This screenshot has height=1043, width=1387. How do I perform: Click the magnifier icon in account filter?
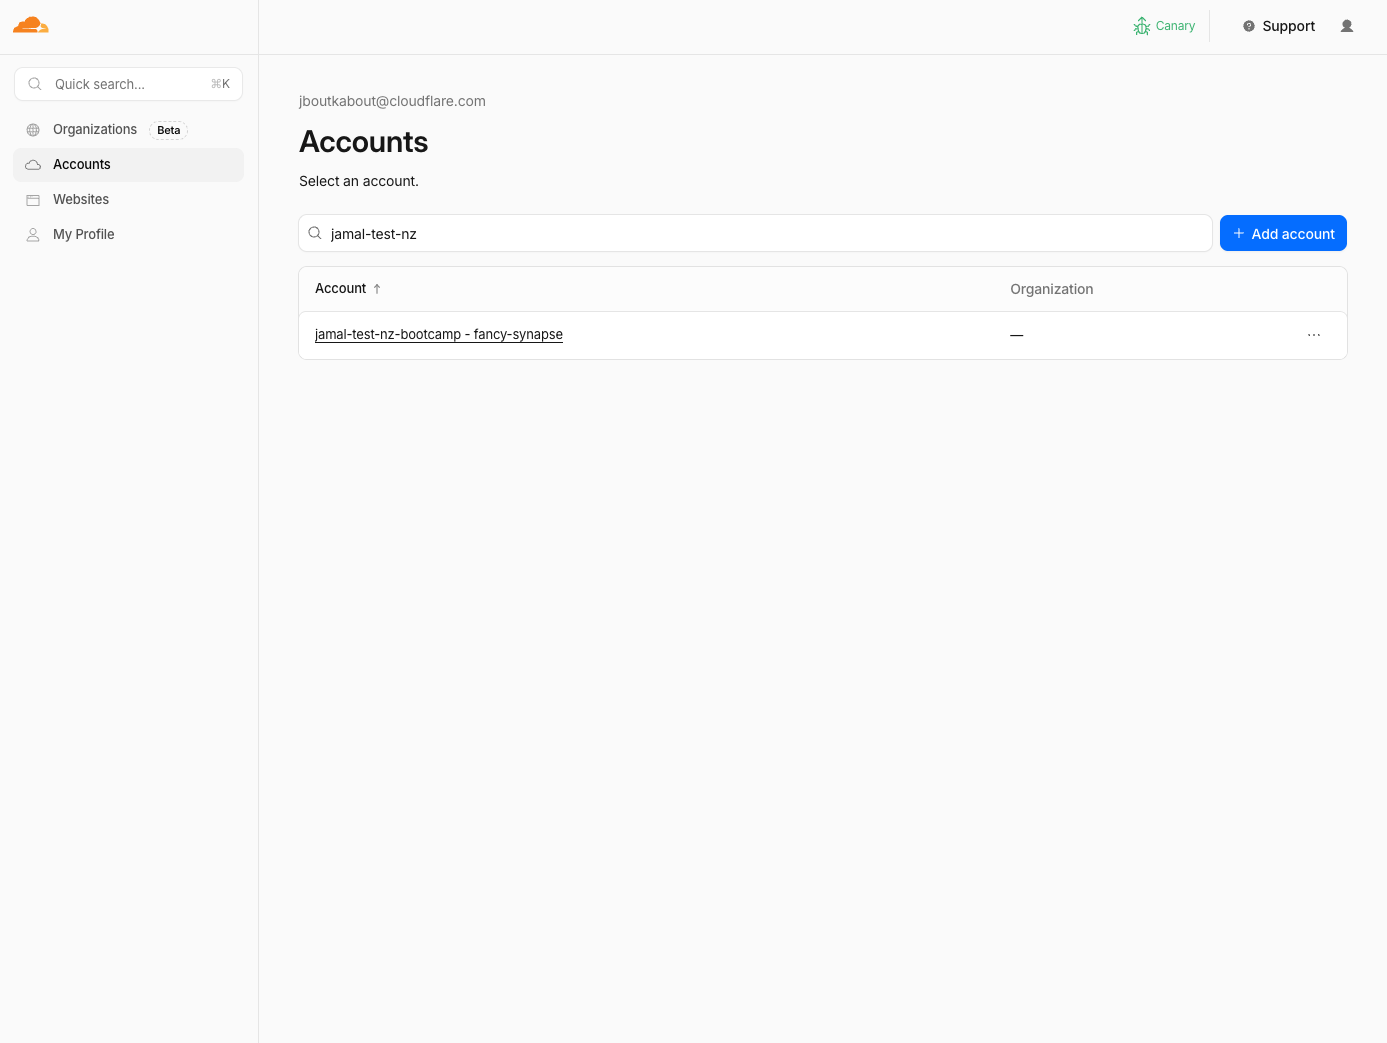point(315,233)
